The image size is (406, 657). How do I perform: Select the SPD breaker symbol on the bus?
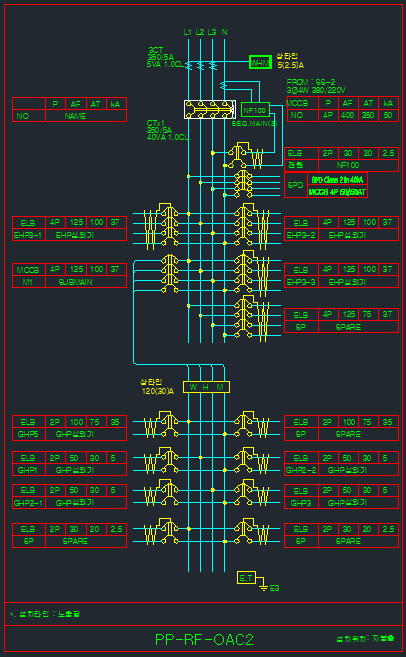coord(242,183)
